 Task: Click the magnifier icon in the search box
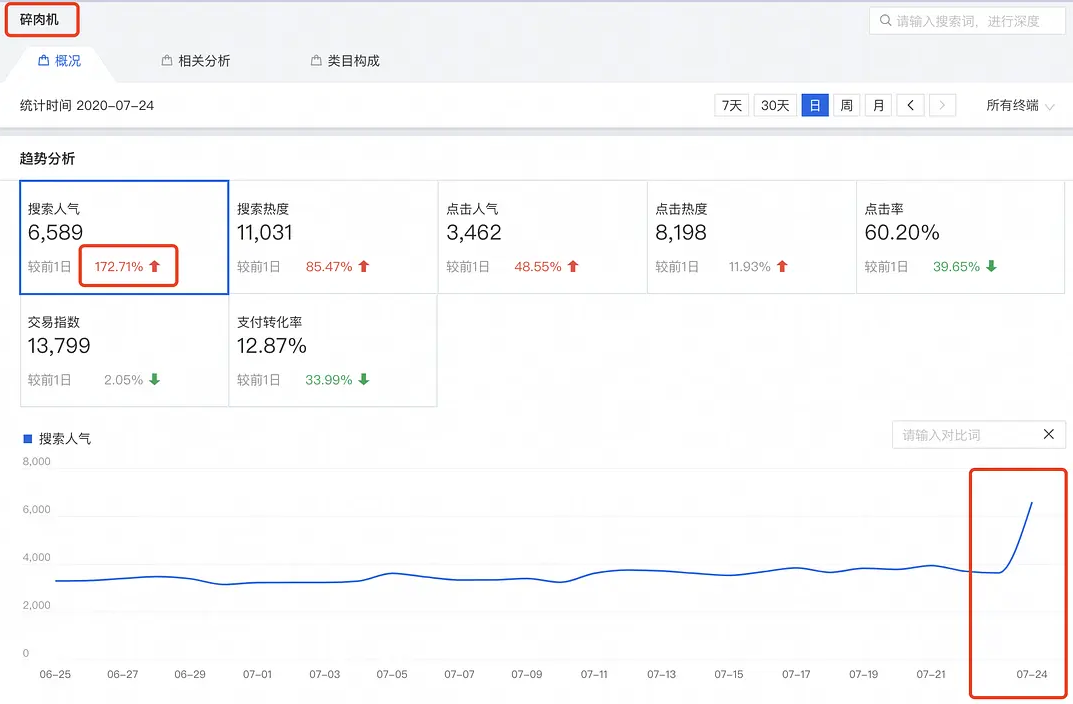click(885, 20)
